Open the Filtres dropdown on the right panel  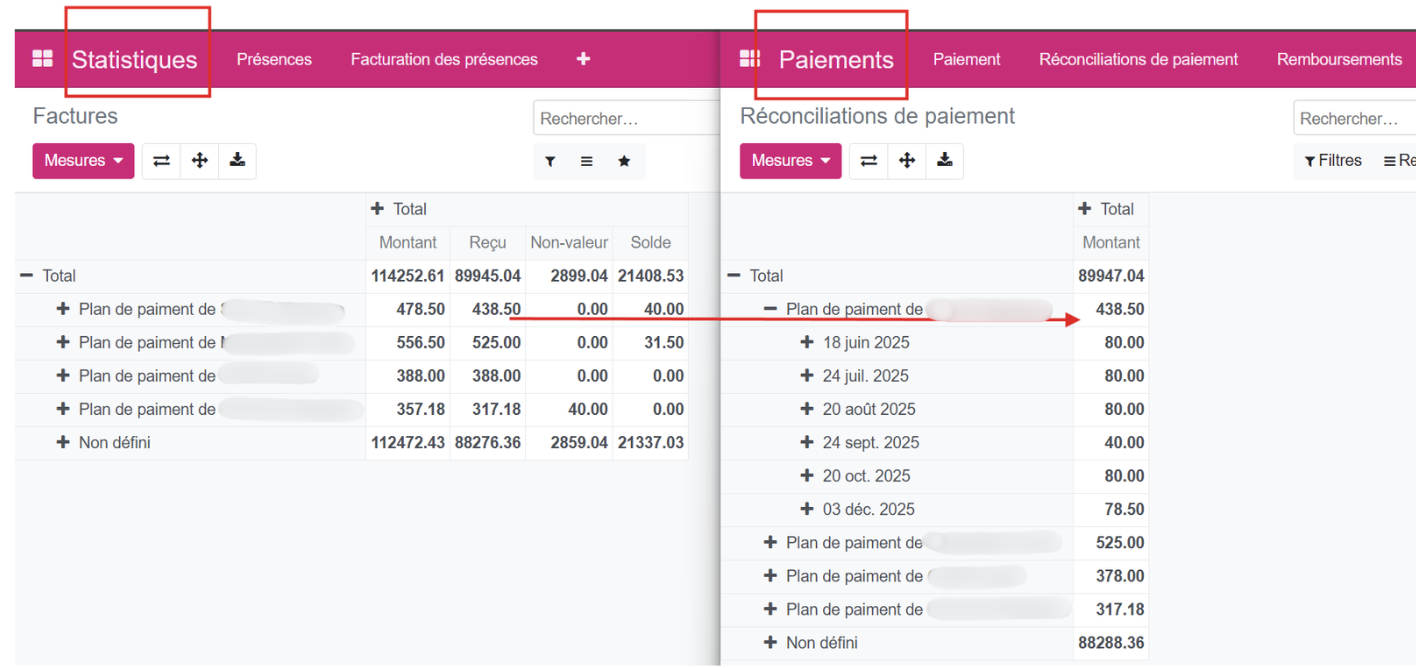pyautogui.click(x=1333, y=160)
